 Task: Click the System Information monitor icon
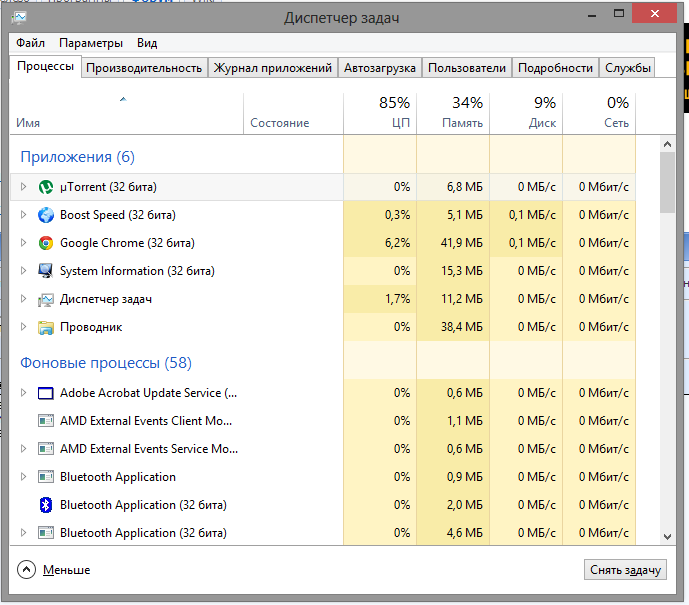coord(45,271)
